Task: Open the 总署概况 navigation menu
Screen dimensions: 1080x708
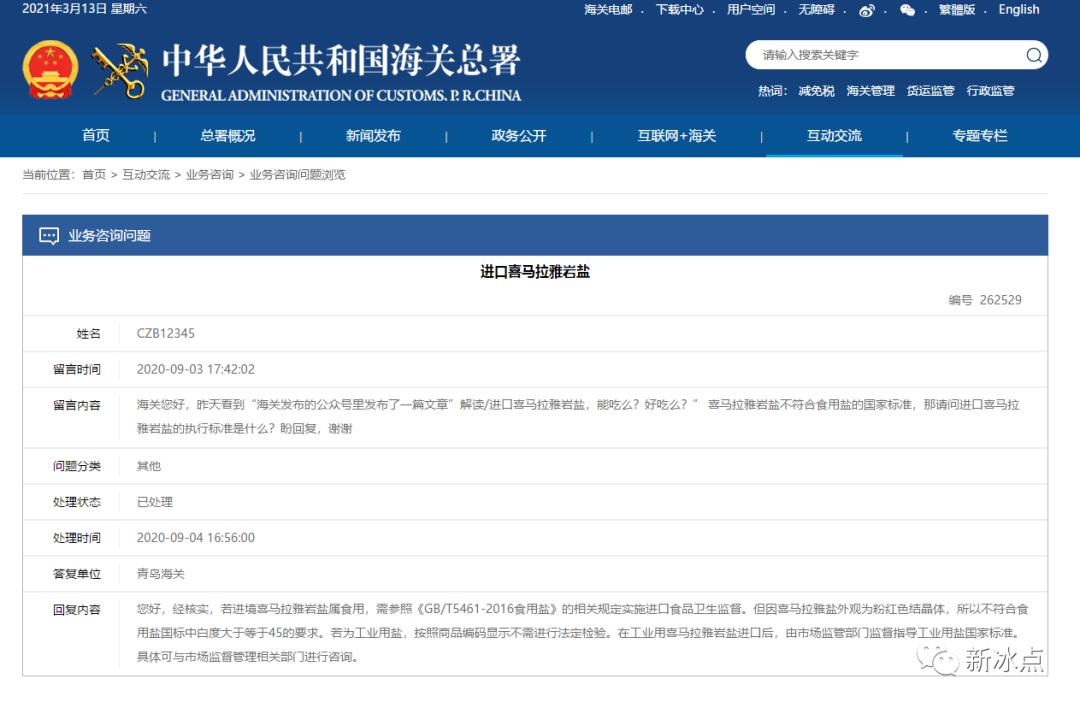Action: pos(227,136)
